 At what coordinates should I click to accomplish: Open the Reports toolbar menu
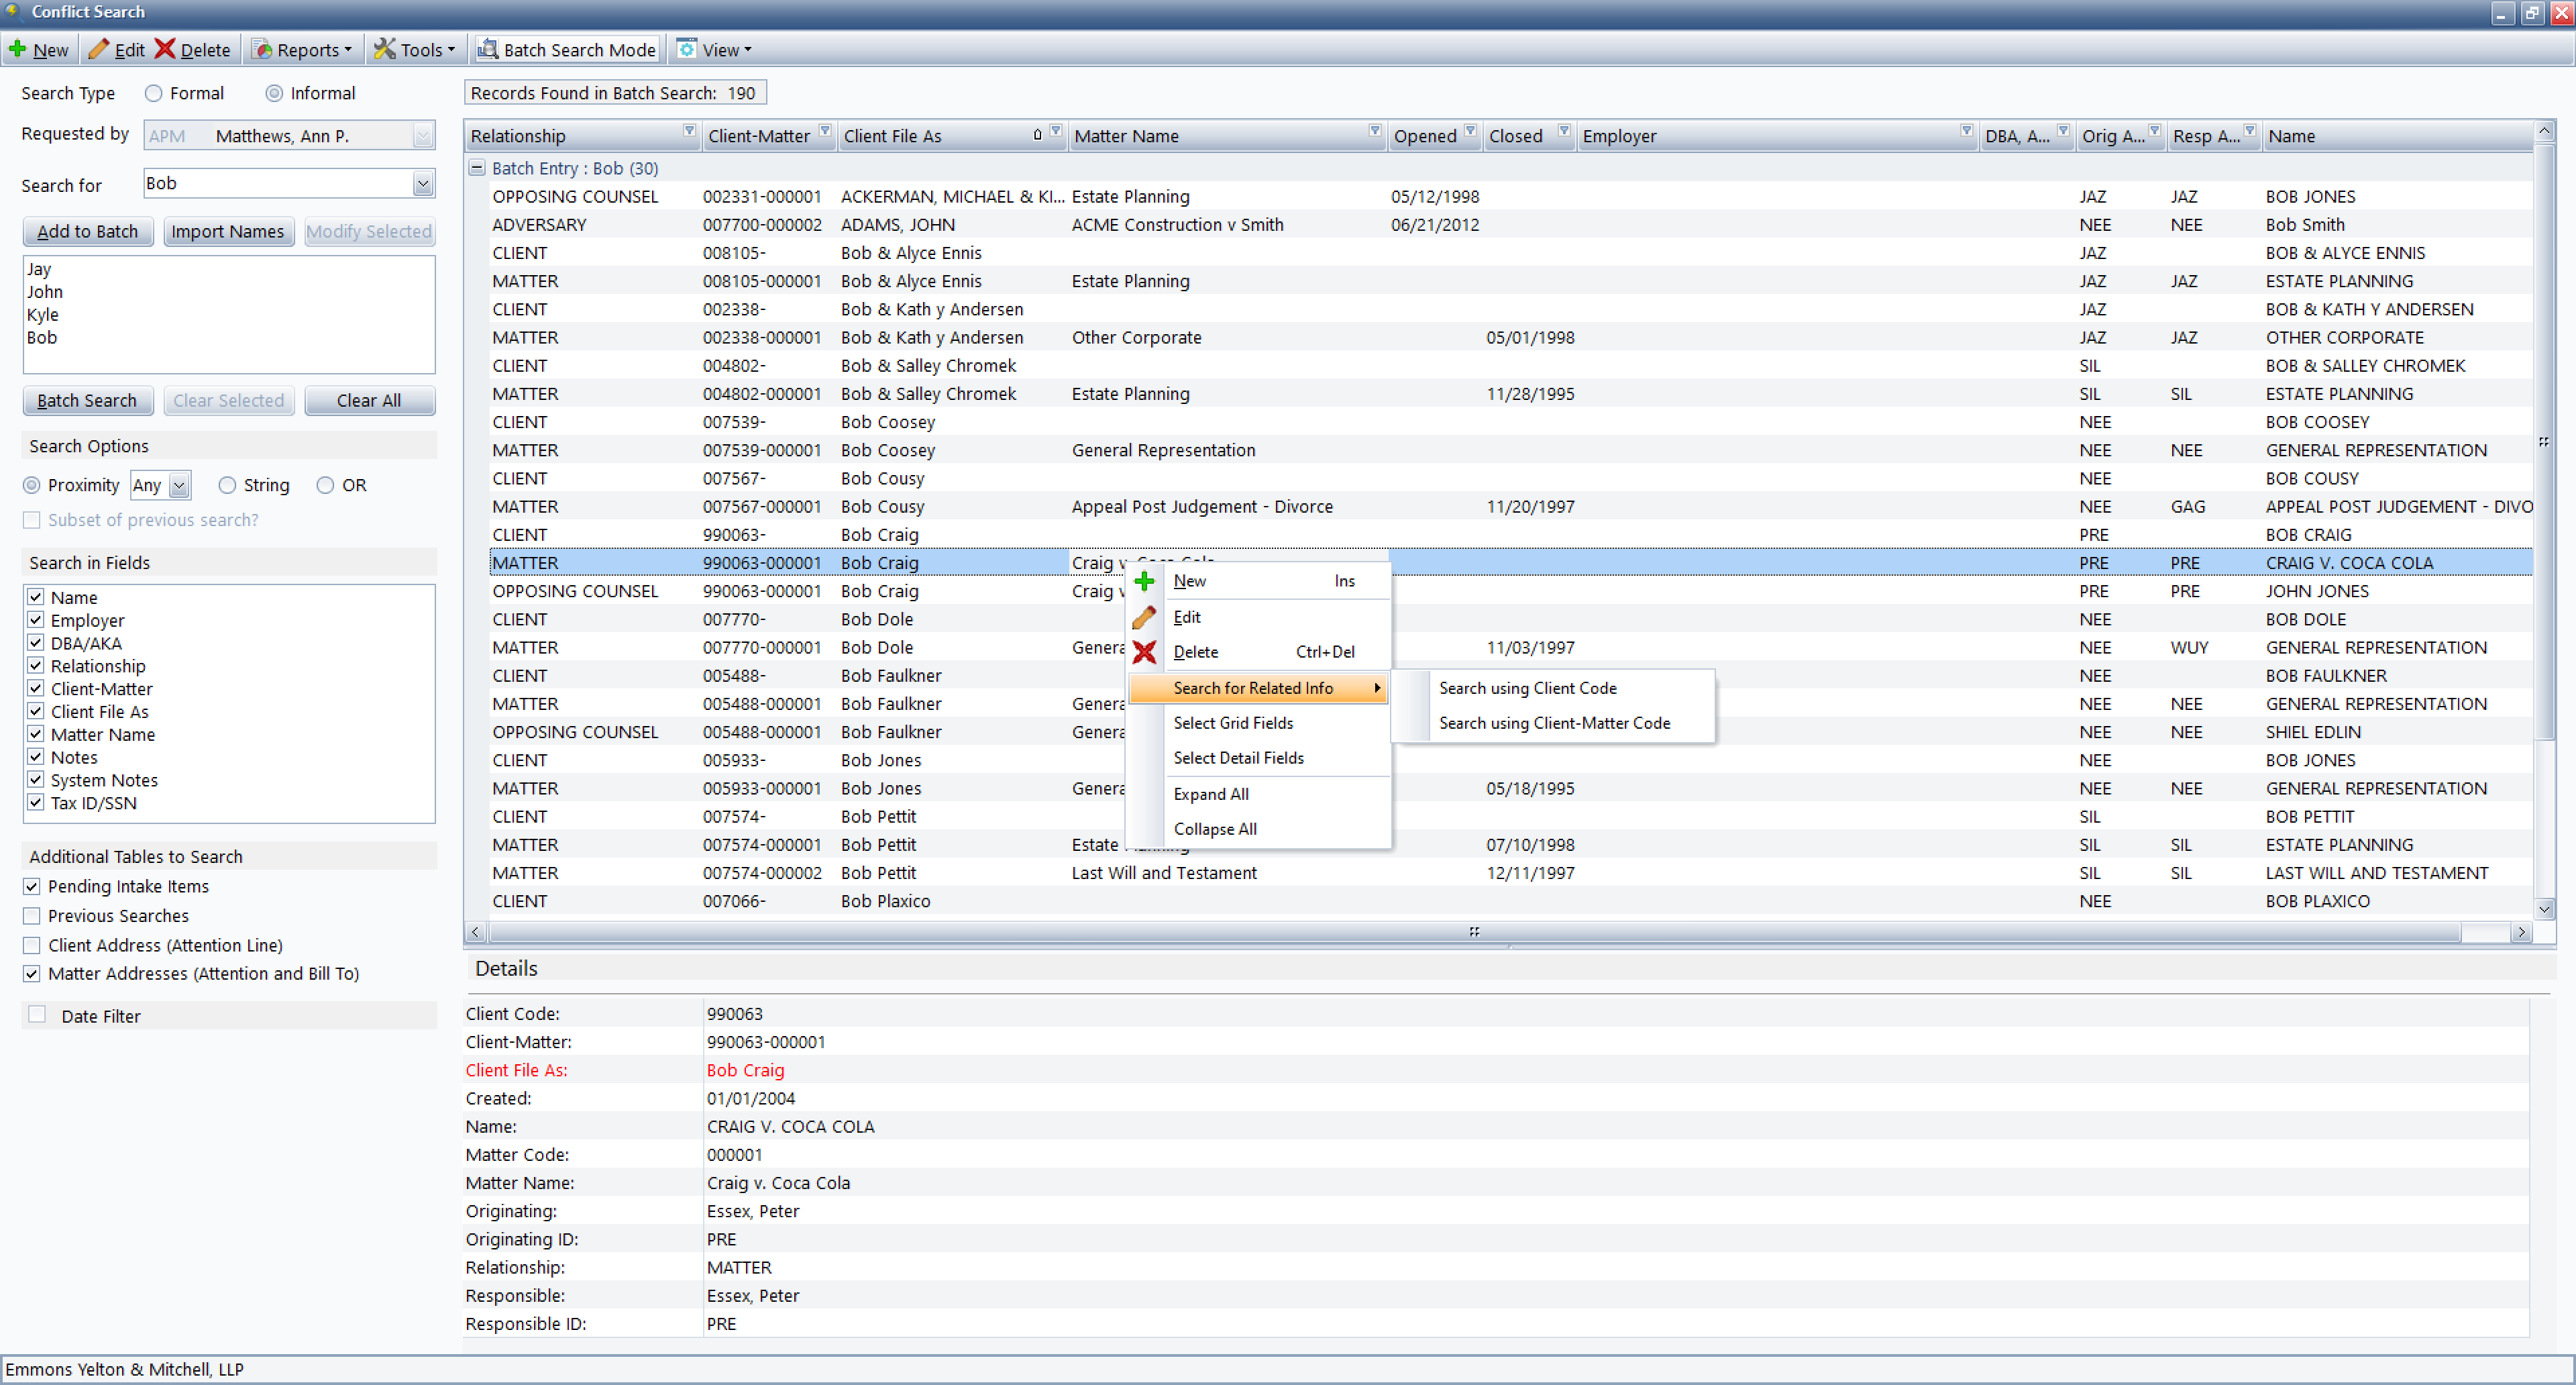pyautogui.click(x=301, y=49)
